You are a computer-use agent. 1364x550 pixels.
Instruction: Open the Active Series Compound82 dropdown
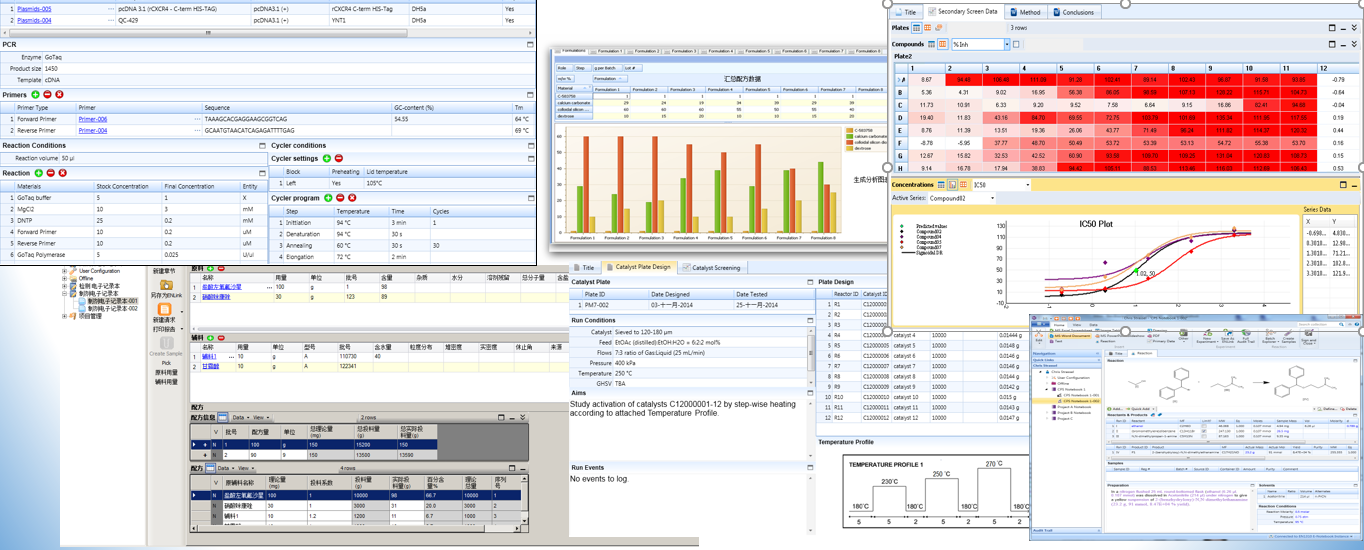coord(992,198)
